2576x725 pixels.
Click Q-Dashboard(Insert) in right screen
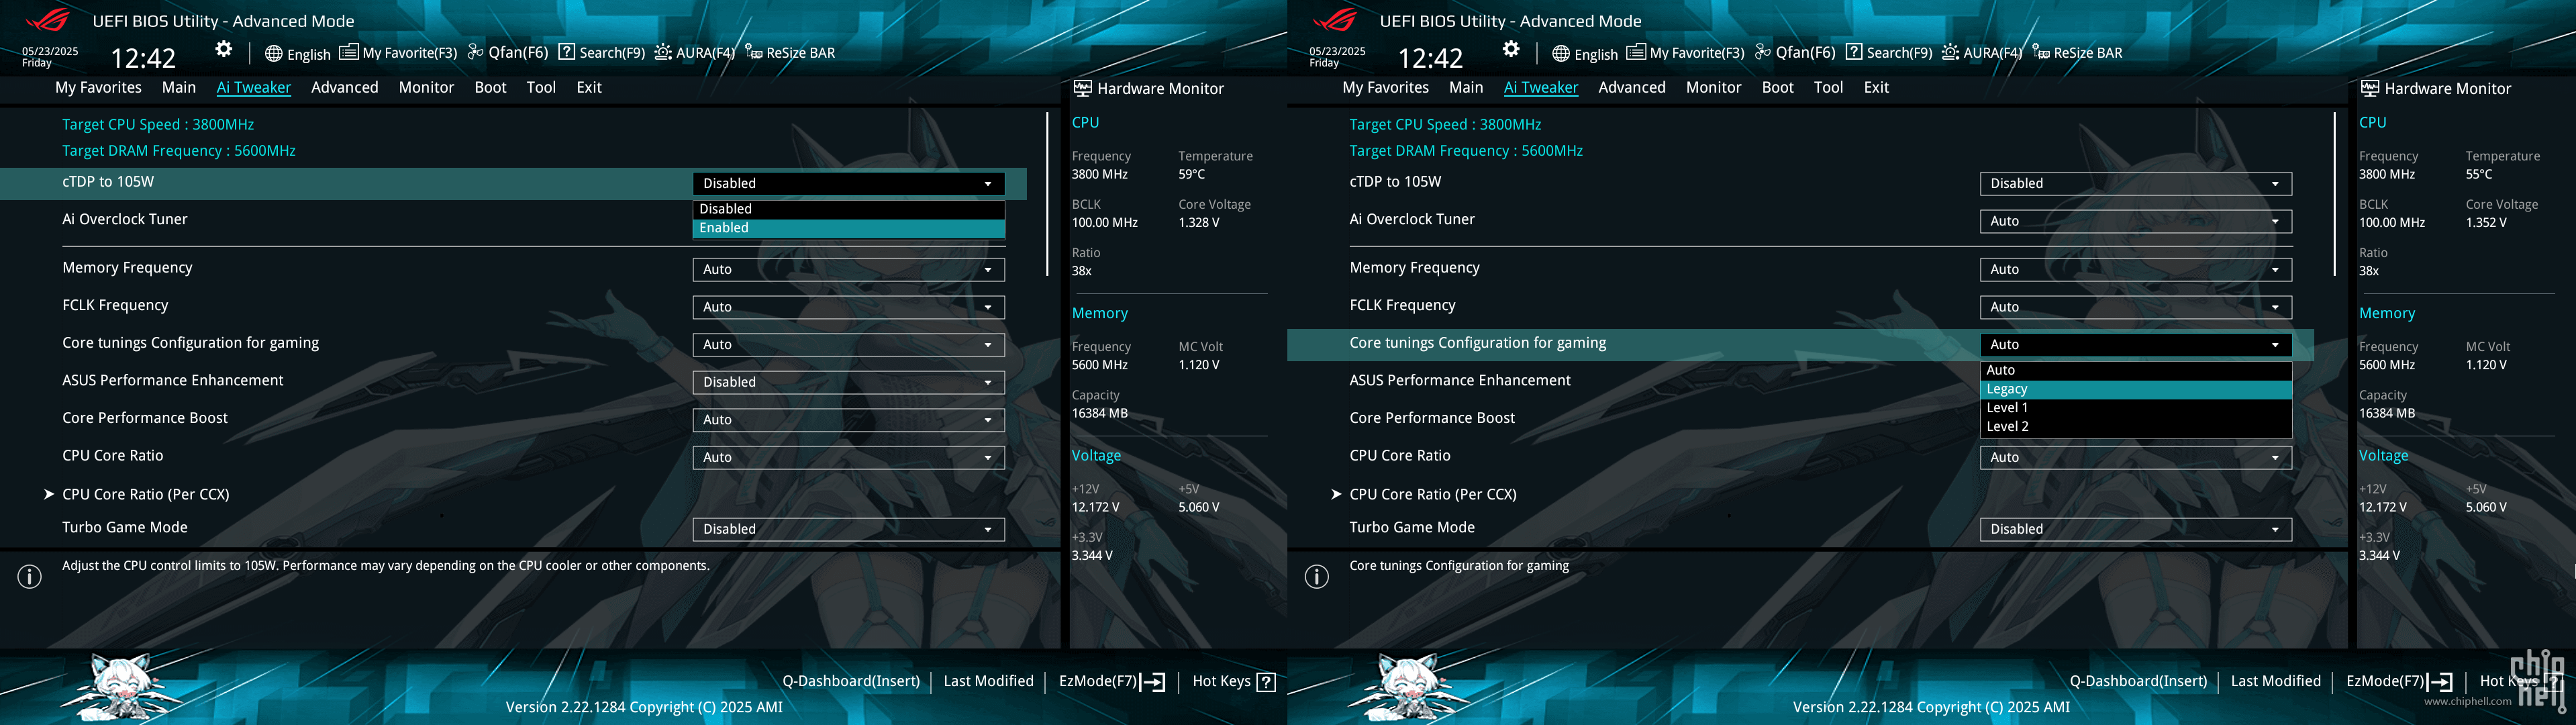pos(2138,681)
